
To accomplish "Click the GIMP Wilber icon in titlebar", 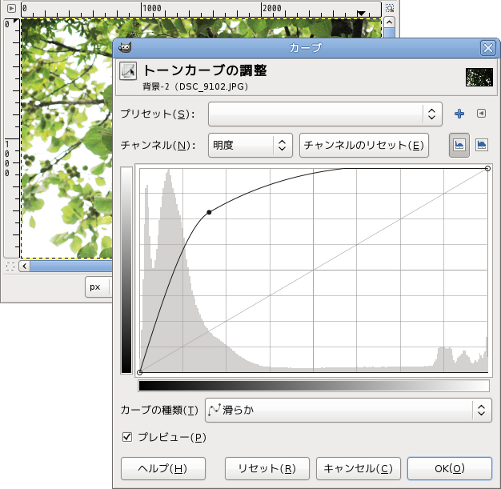I will click(125, 47).
